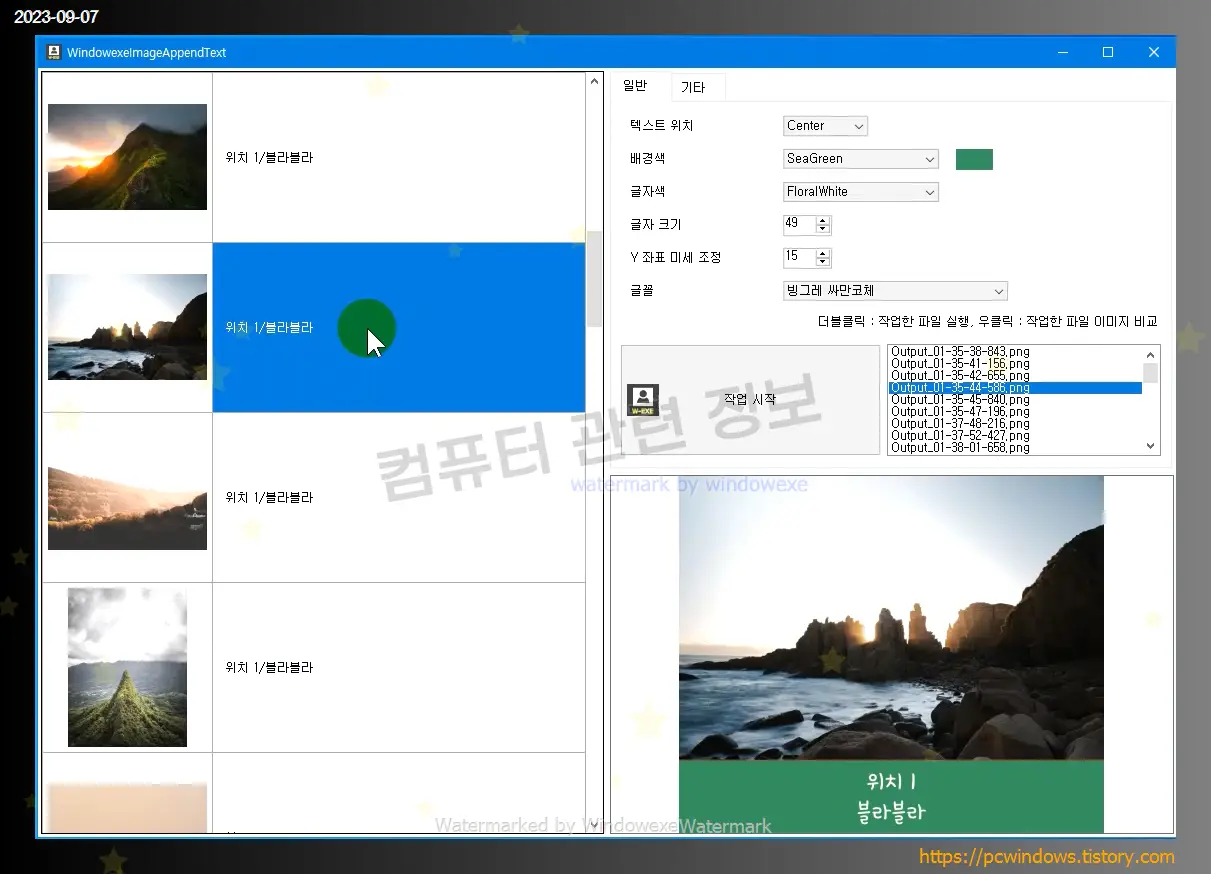Select the sunset mountain ridge thumbnail
Viewport: 1211px width, 874px height.
[127, 157]
